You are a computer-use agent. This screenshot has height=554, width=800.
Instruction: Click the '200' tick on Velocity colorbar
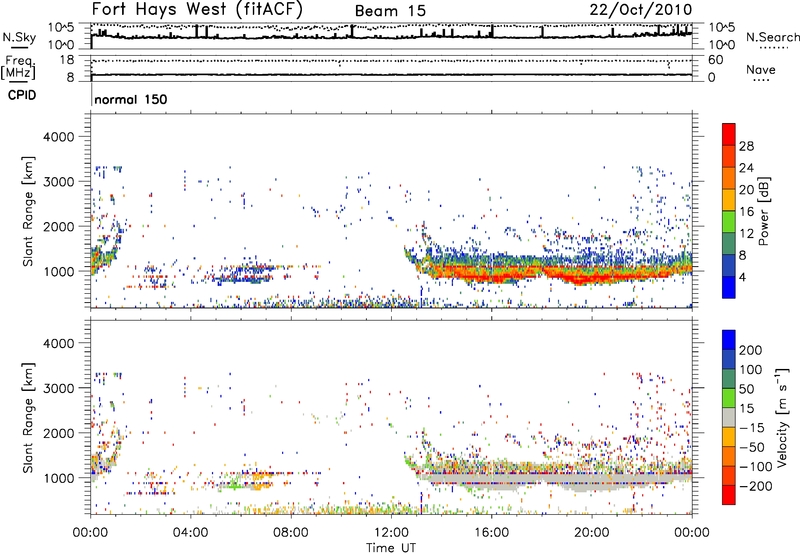click(751, 350)
